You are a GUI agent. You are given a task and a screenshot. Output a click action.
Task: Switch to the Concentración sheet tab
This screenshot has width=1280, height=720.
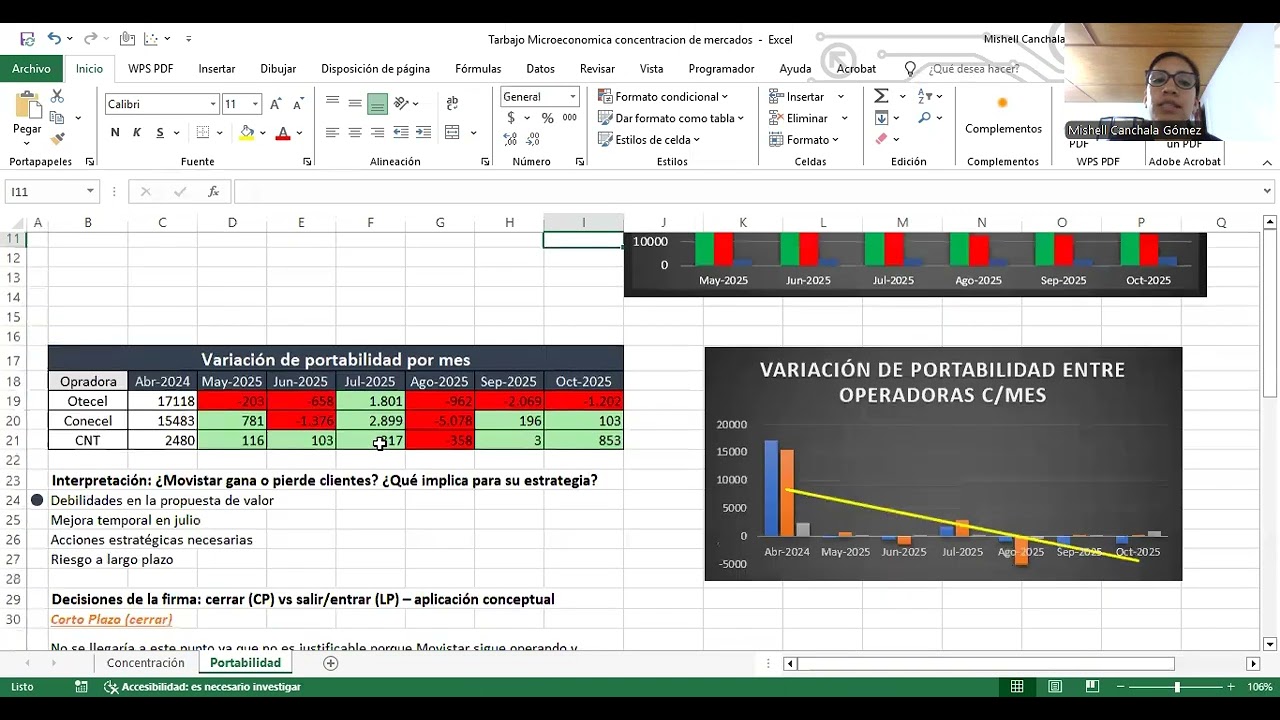(x=146, y=663)
